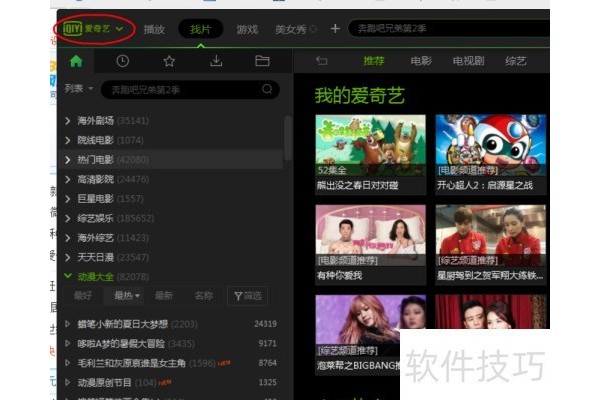Open 有种你爱我 movie thumbnail

pos(370,235)
